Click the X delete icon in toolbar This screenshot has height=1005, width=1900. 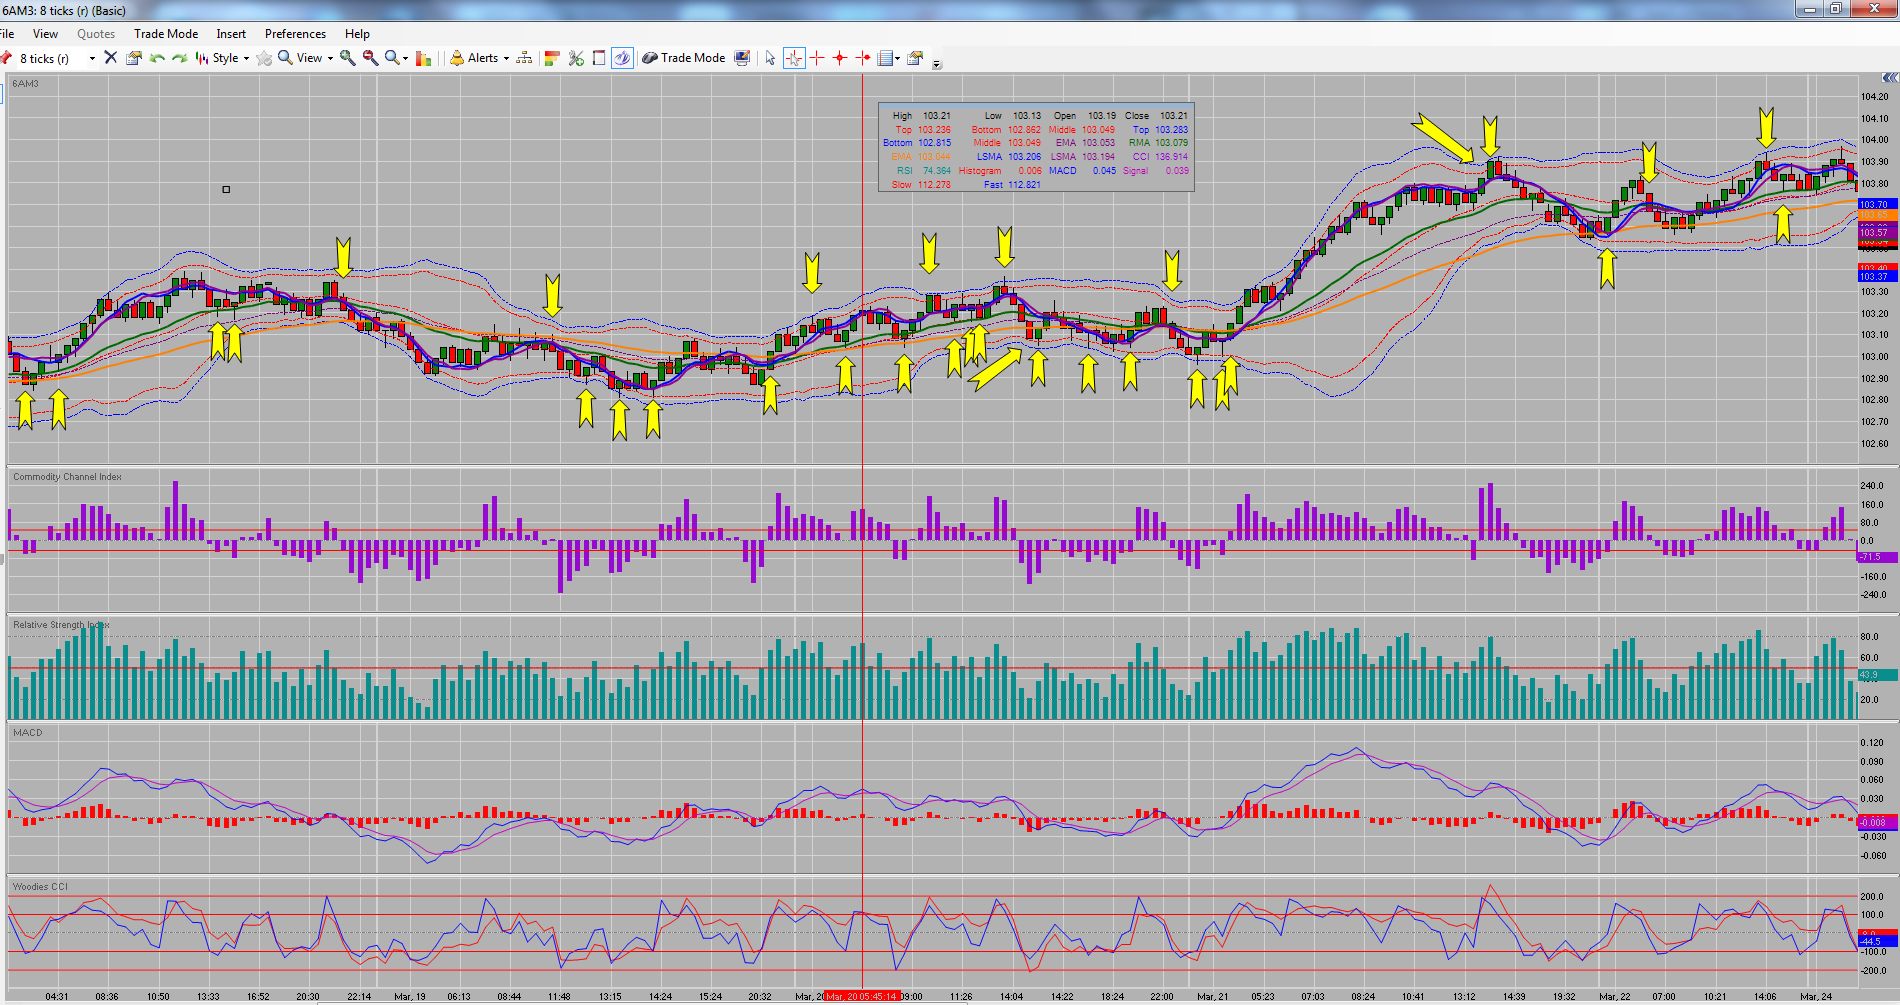click(x=111, y=58)
